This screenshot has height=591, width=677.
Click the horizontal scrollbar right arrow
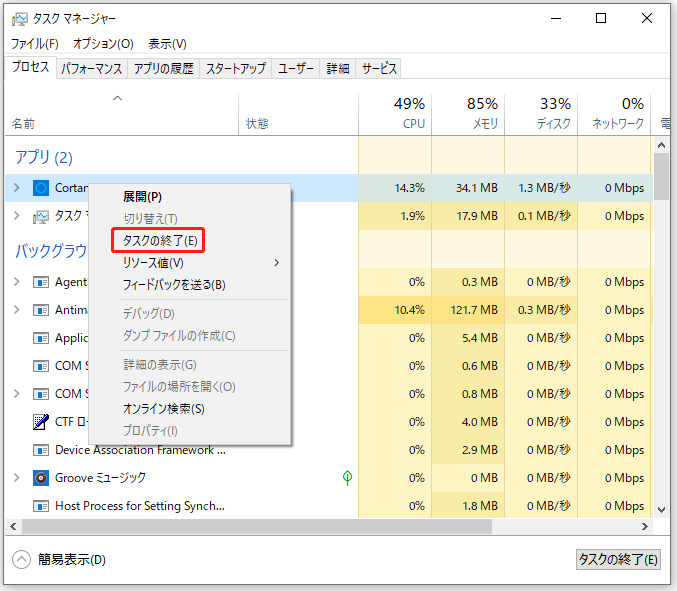(645, 527)
